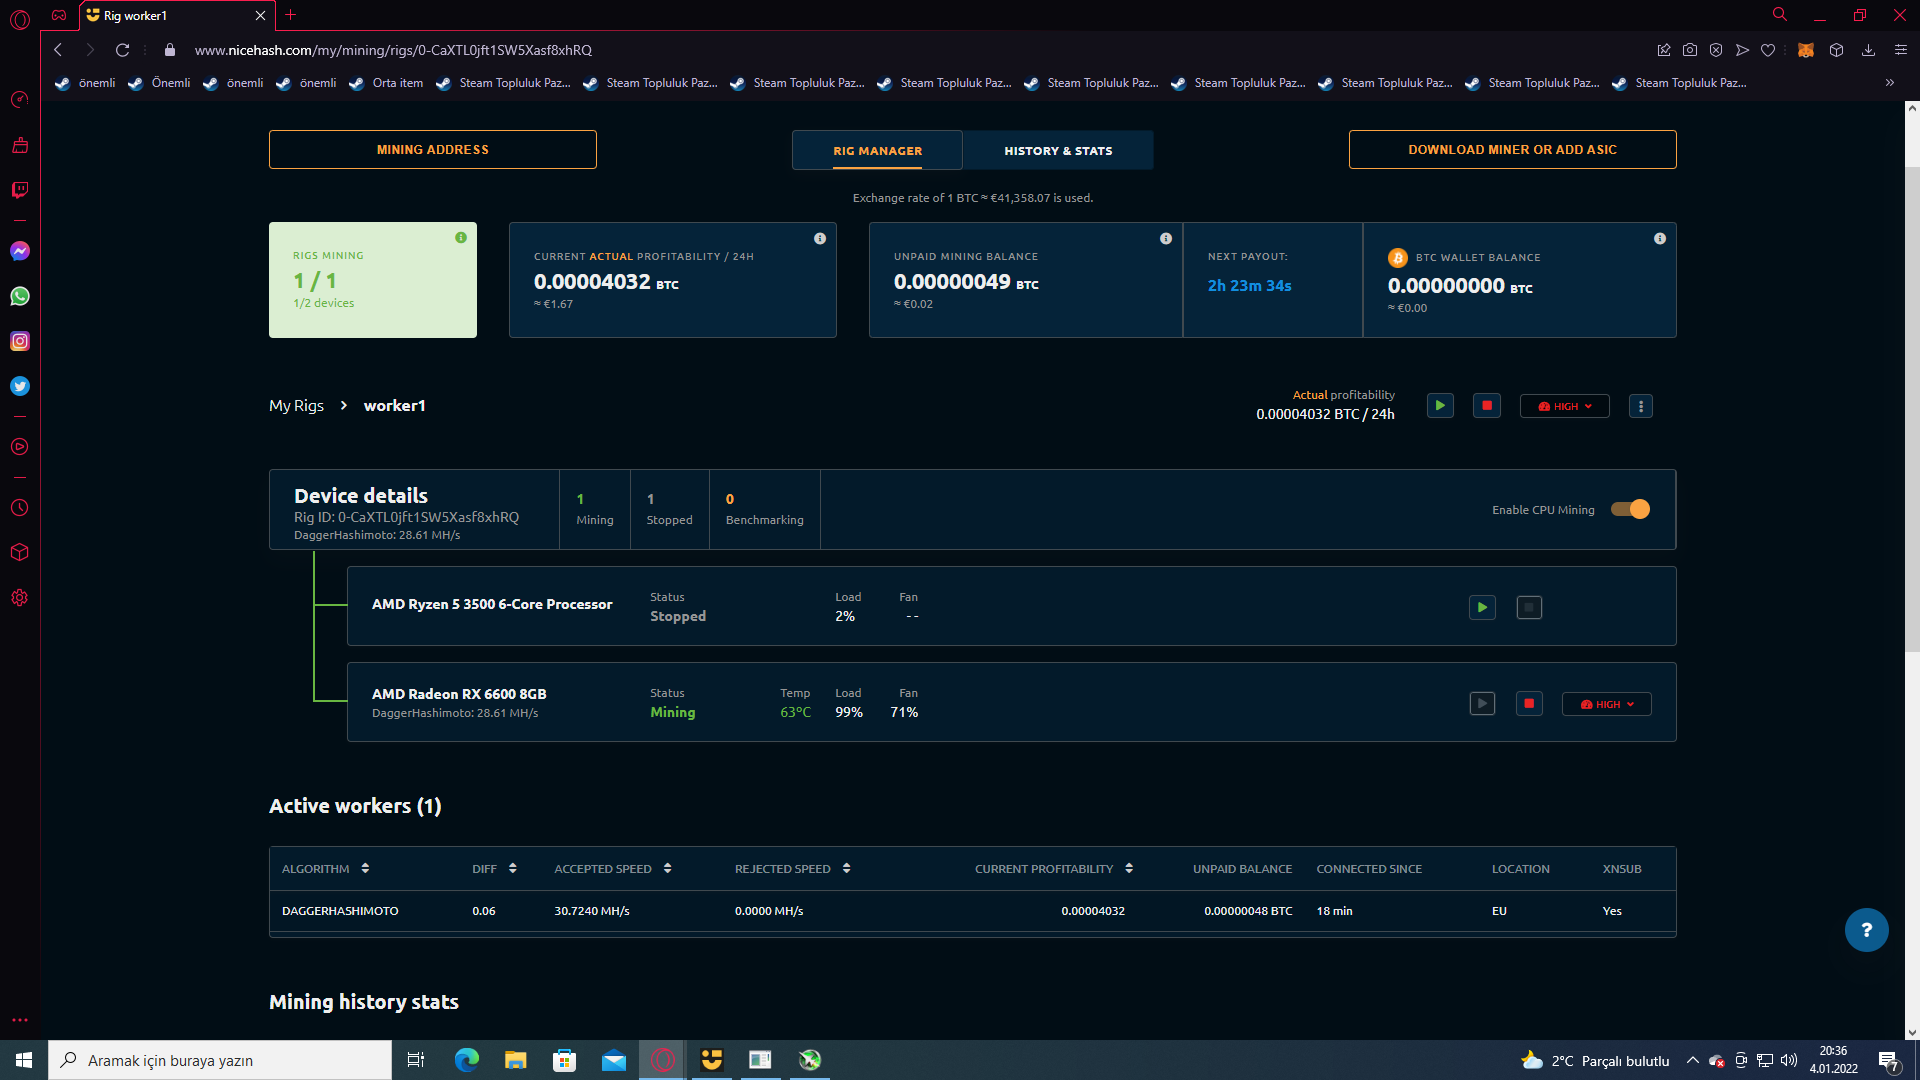The image size is (1920, 1080).
Task: Open MetaMask fox extension
Action: click(x=1806, y=50)
